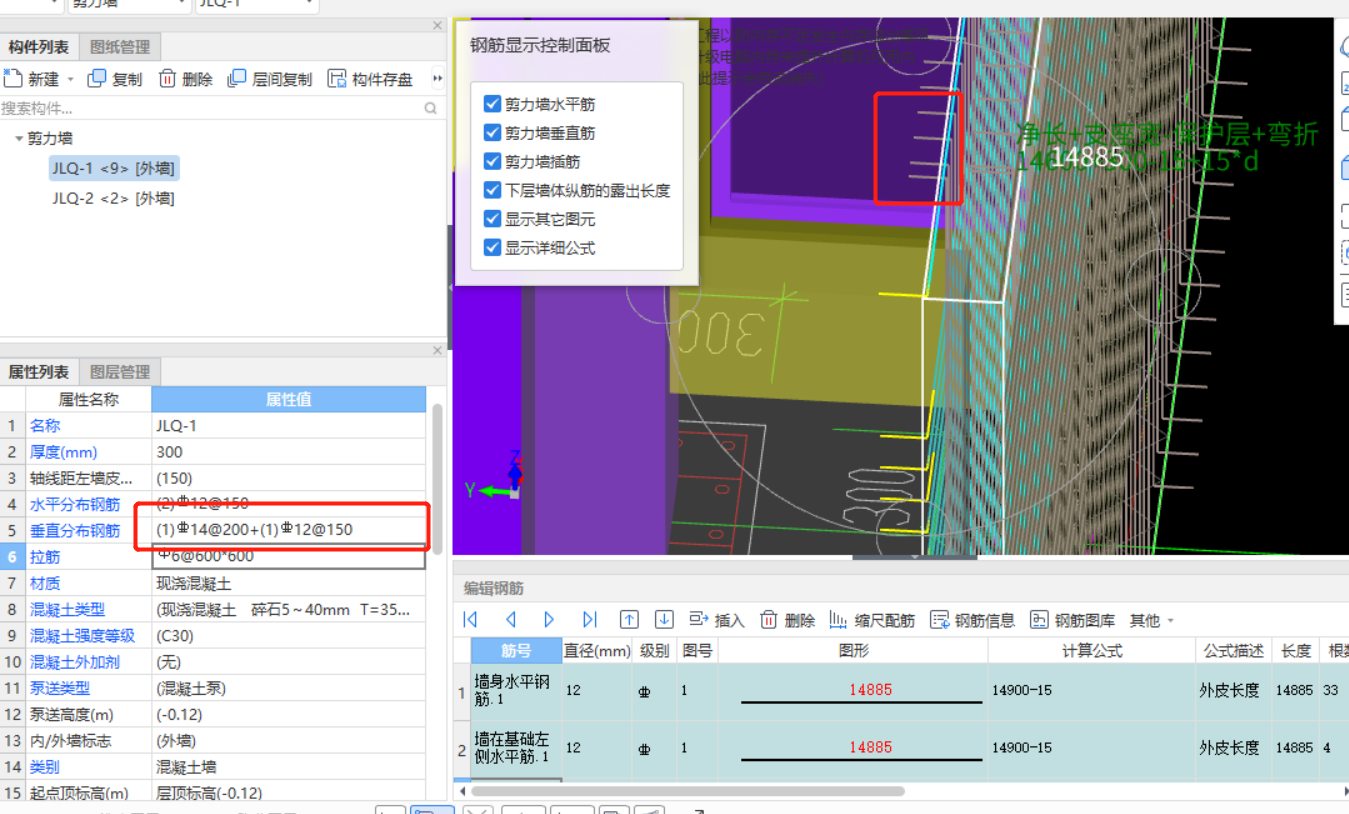The height and width of the screenshot is (814, 1349).
Task: Click the 属性名称 column header
Action: click(88, 399)
